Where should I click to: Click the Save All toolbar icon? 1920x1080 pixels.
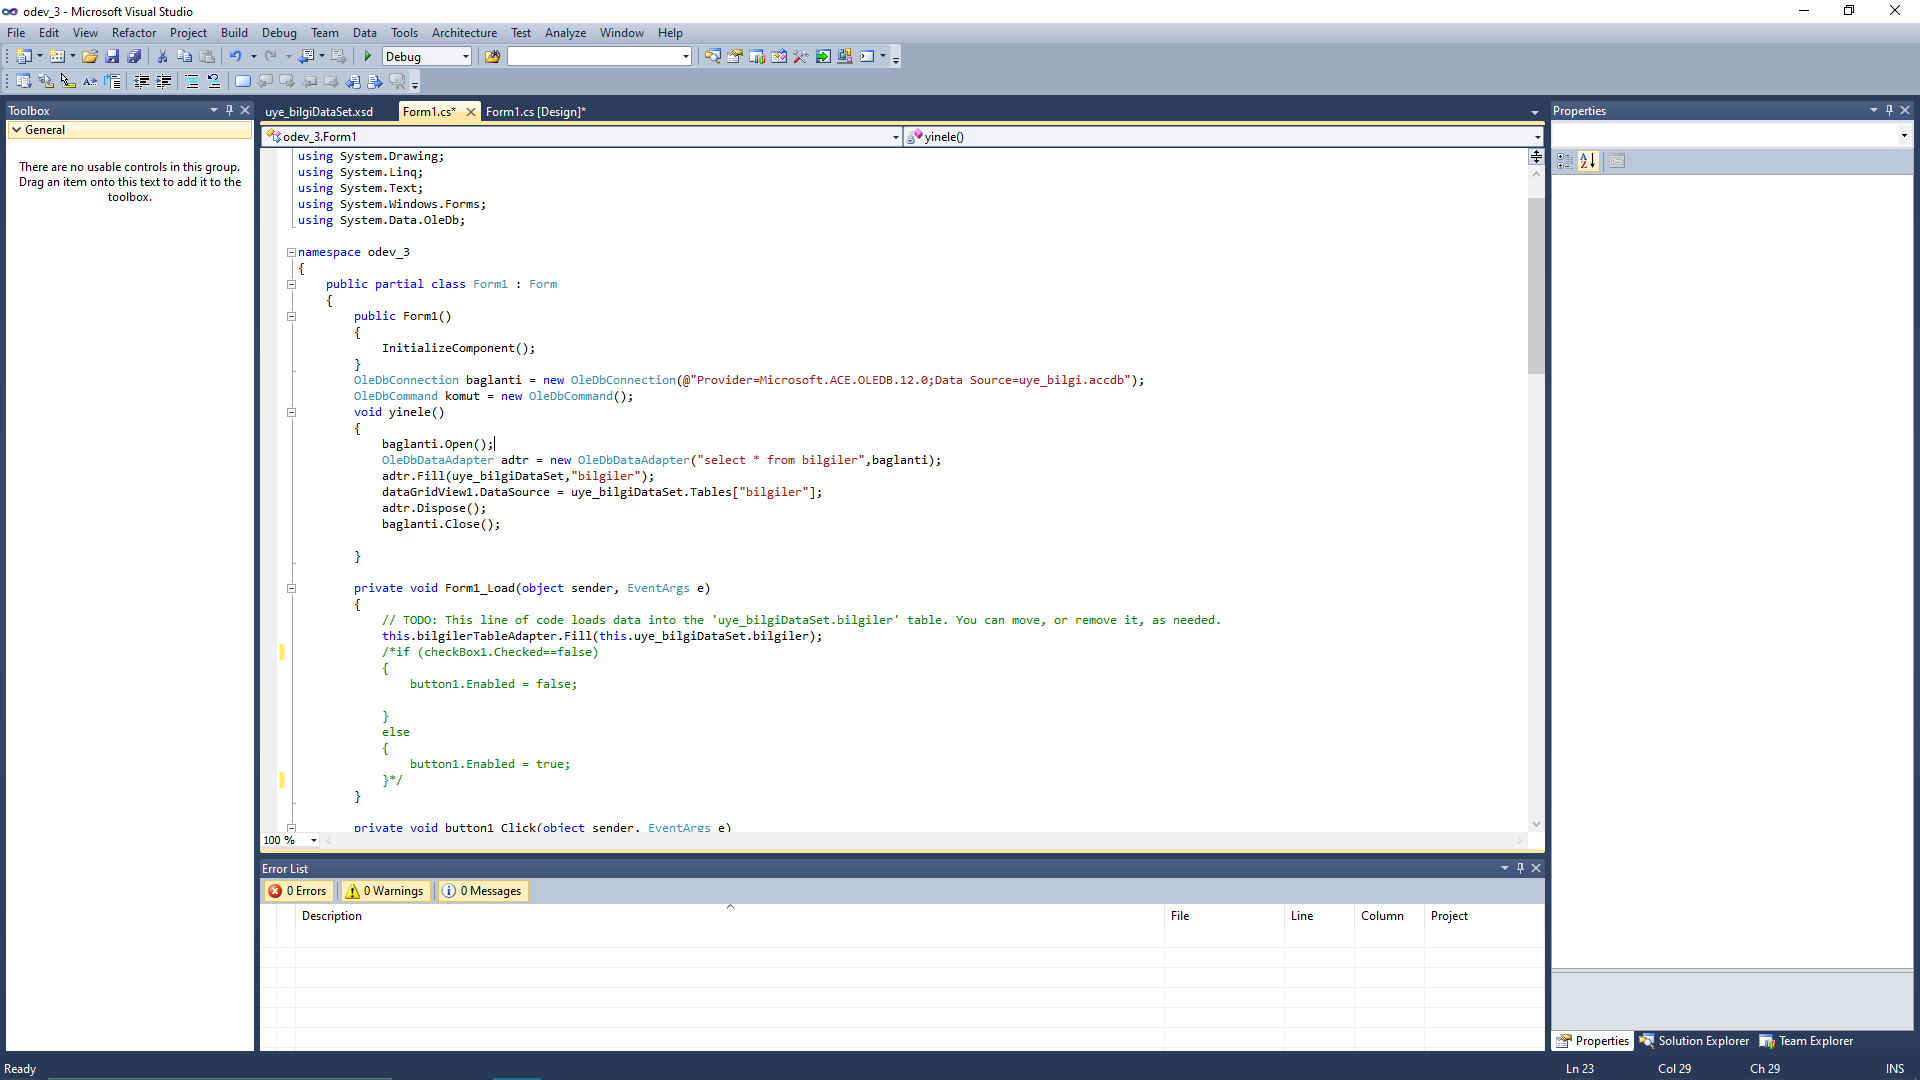tap(134, 57)
